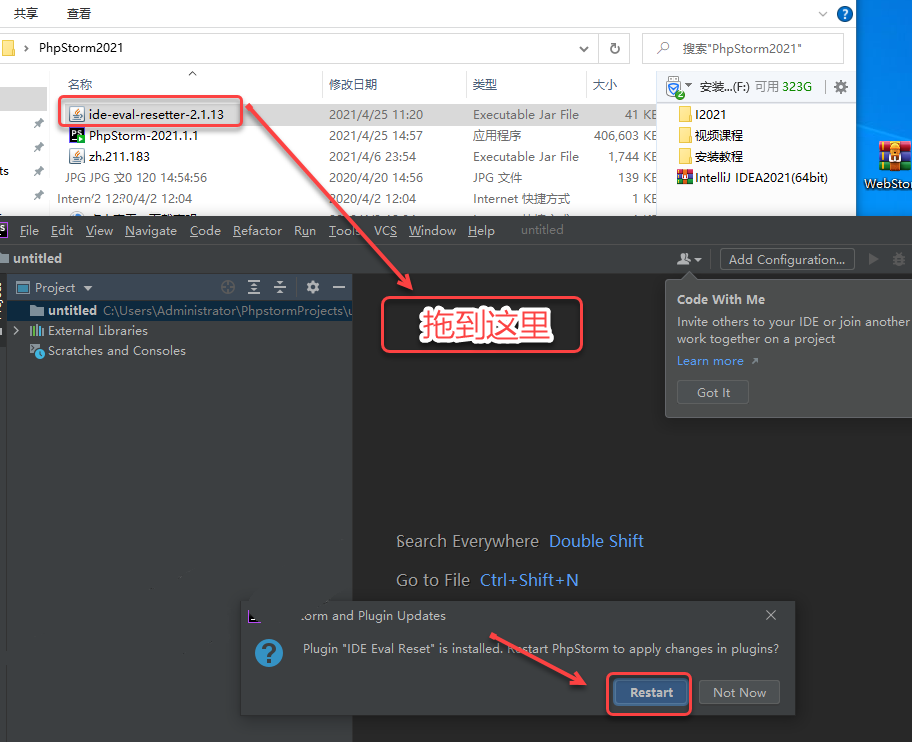Open the Refactor menu
The width and height of the screenshot is (912, 742).
pos(257,231)
